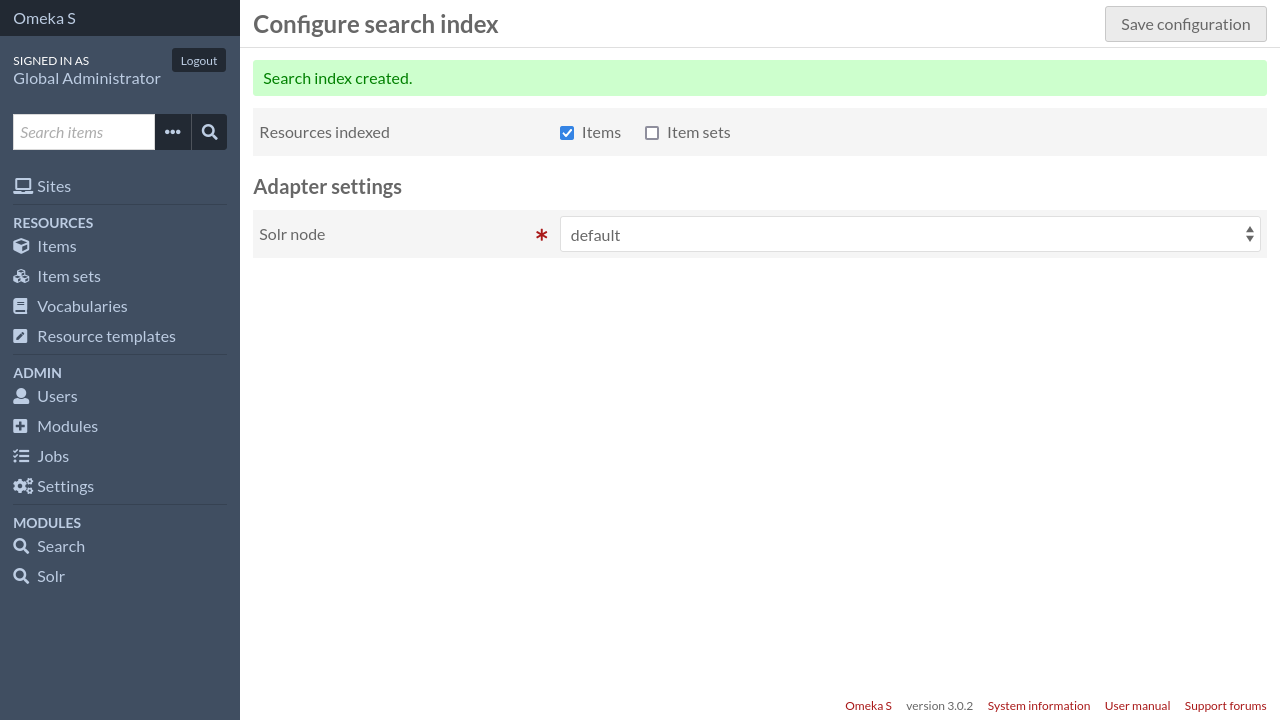The image size is (1280, 720).
Task: Click the Vocabularies book icon
Action: [20, 306]
